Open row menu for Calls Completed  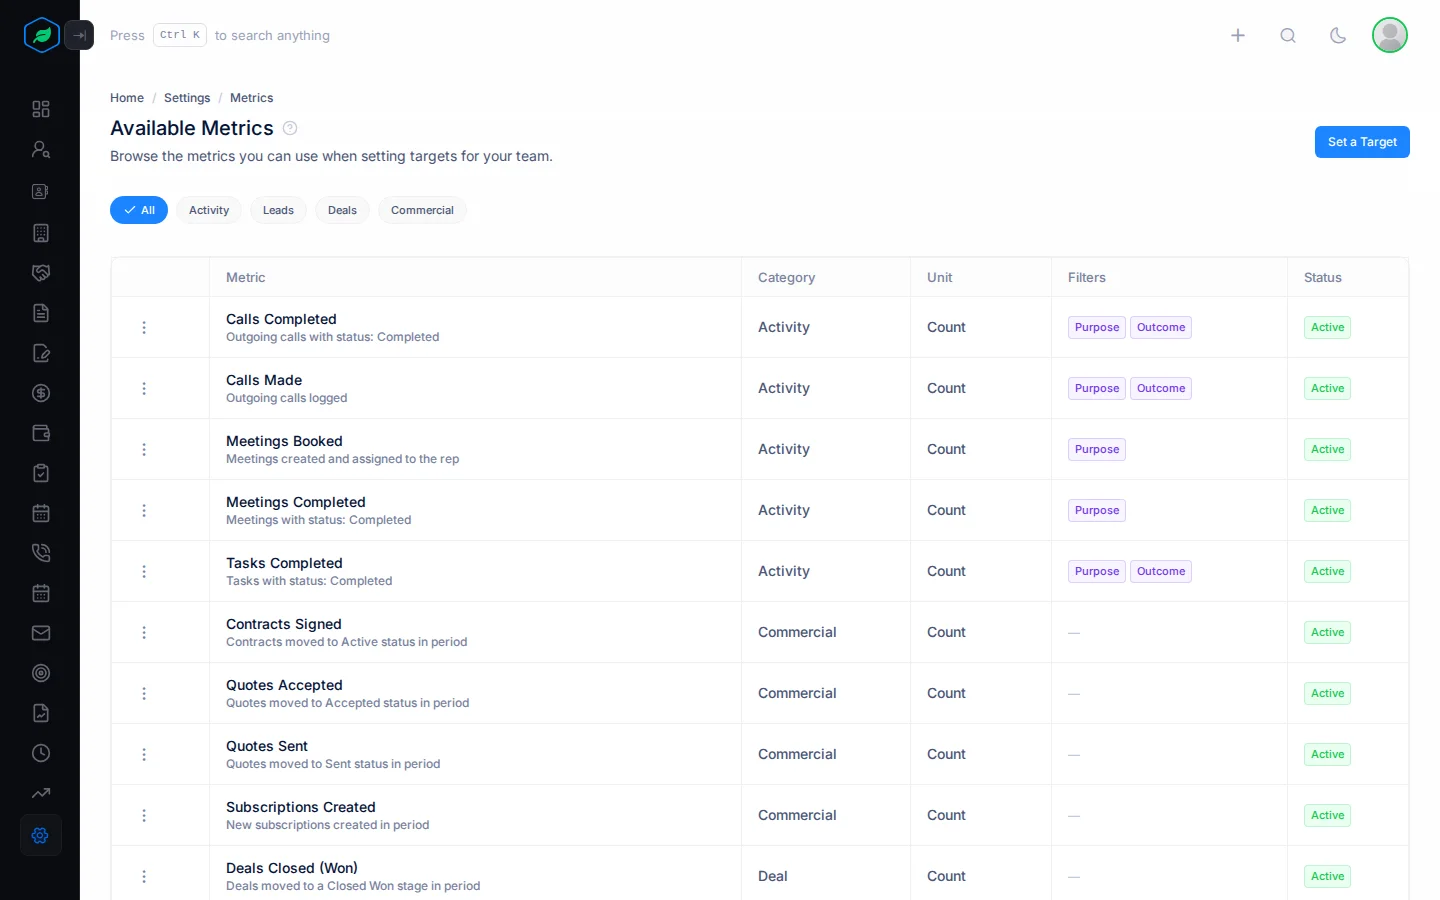click(144, 327)
